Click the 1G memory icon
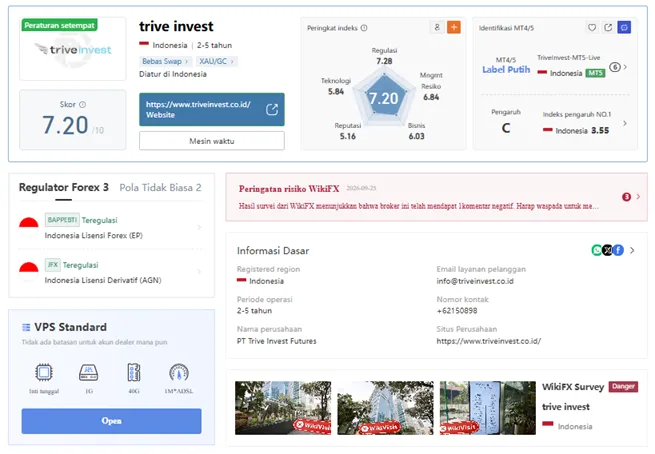Image resolution: width=655 pixels, height=454 pixels. pos(89,372)
